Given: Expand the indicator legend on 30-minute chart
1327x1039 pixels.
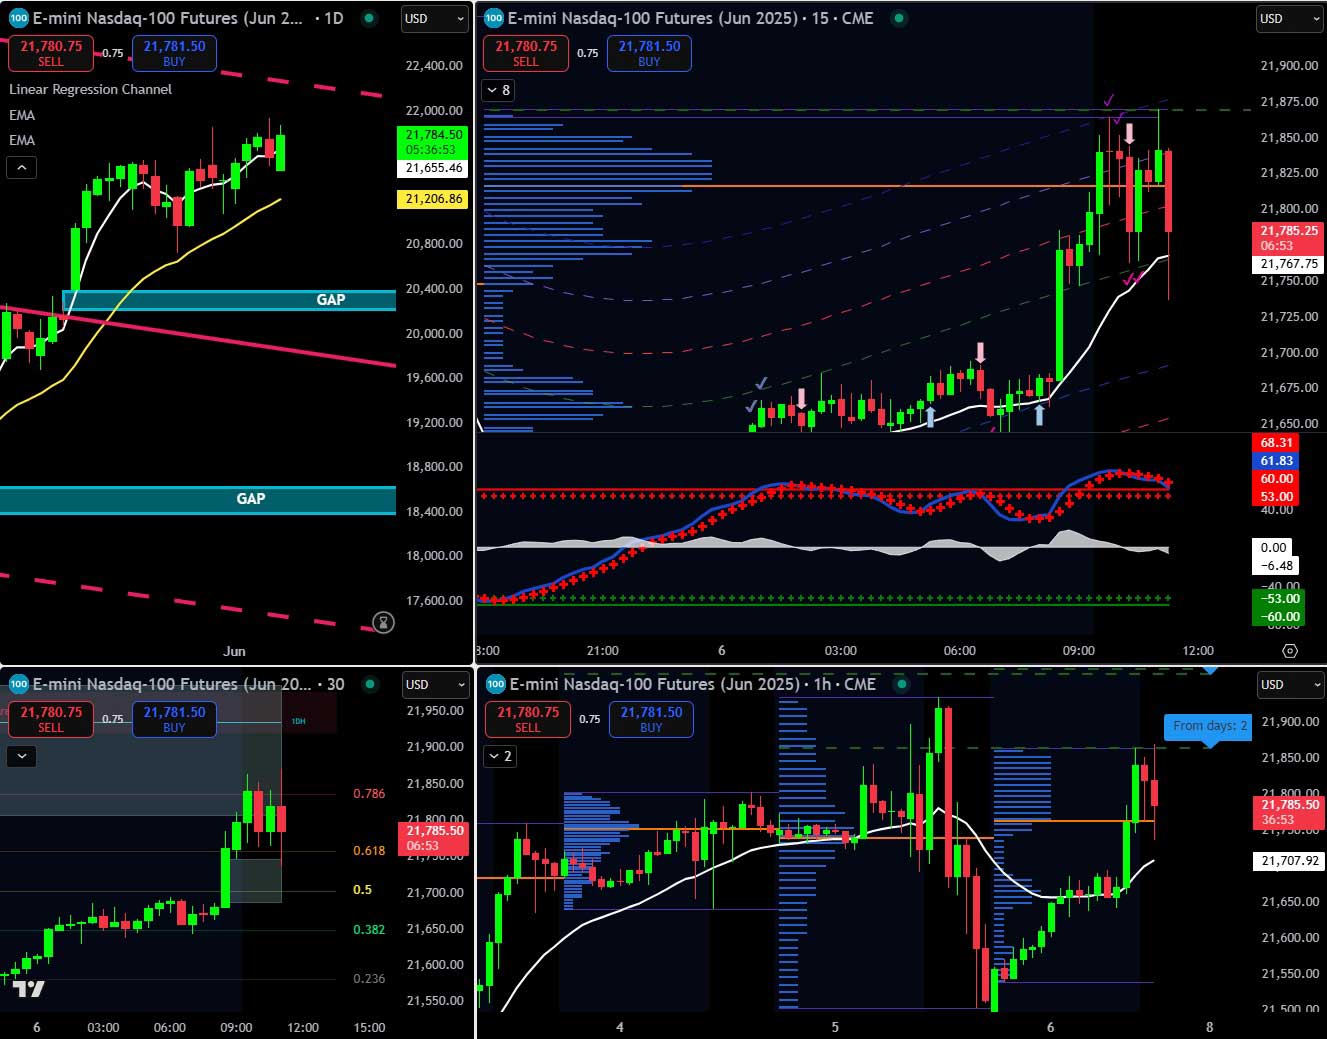Looking at the screenshot, I should 22,756.
